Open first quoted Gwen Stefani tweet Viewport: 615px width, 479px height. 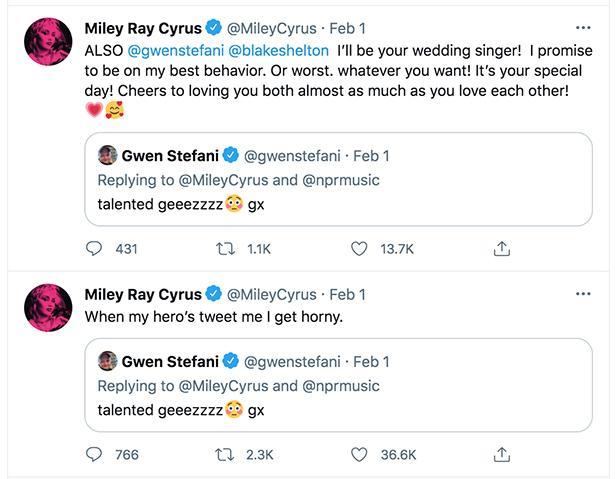pyautogui.click(x=338, y=179)
